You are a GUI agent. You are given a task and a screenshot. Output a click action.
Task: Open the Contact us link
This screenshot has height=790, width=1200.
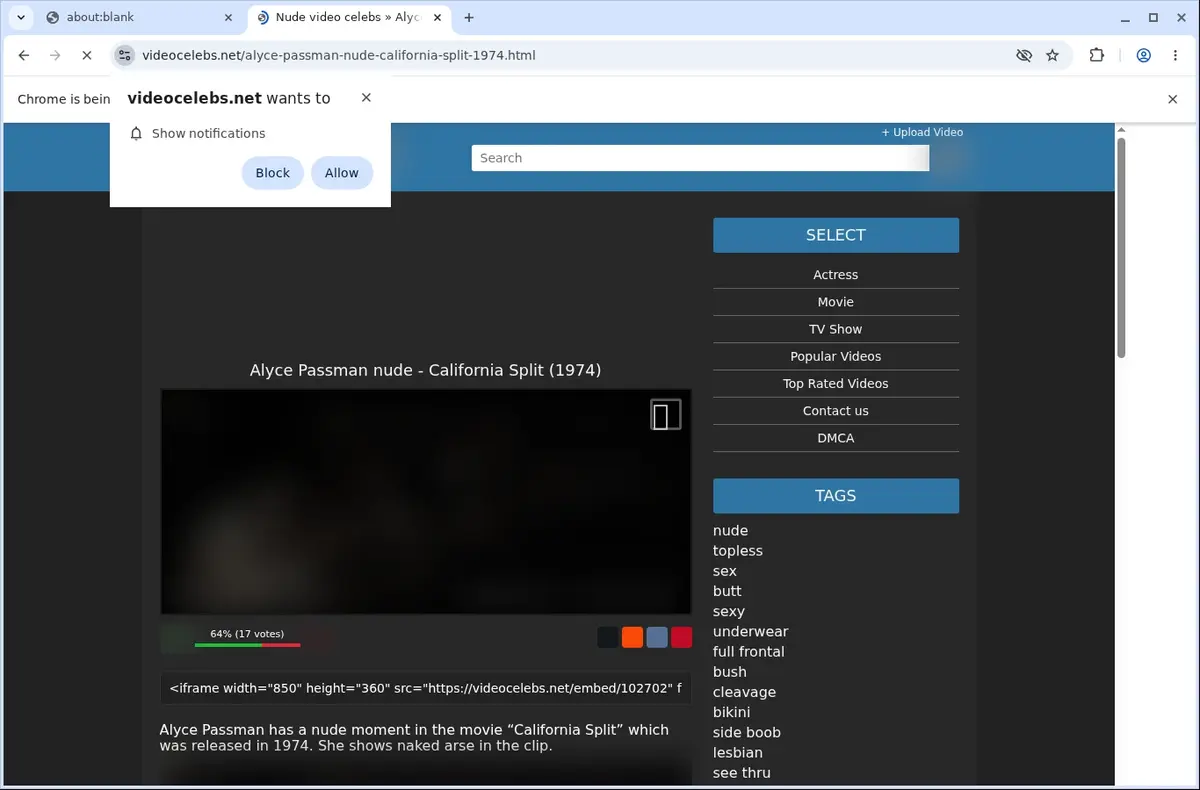click(x=836, y=411)
